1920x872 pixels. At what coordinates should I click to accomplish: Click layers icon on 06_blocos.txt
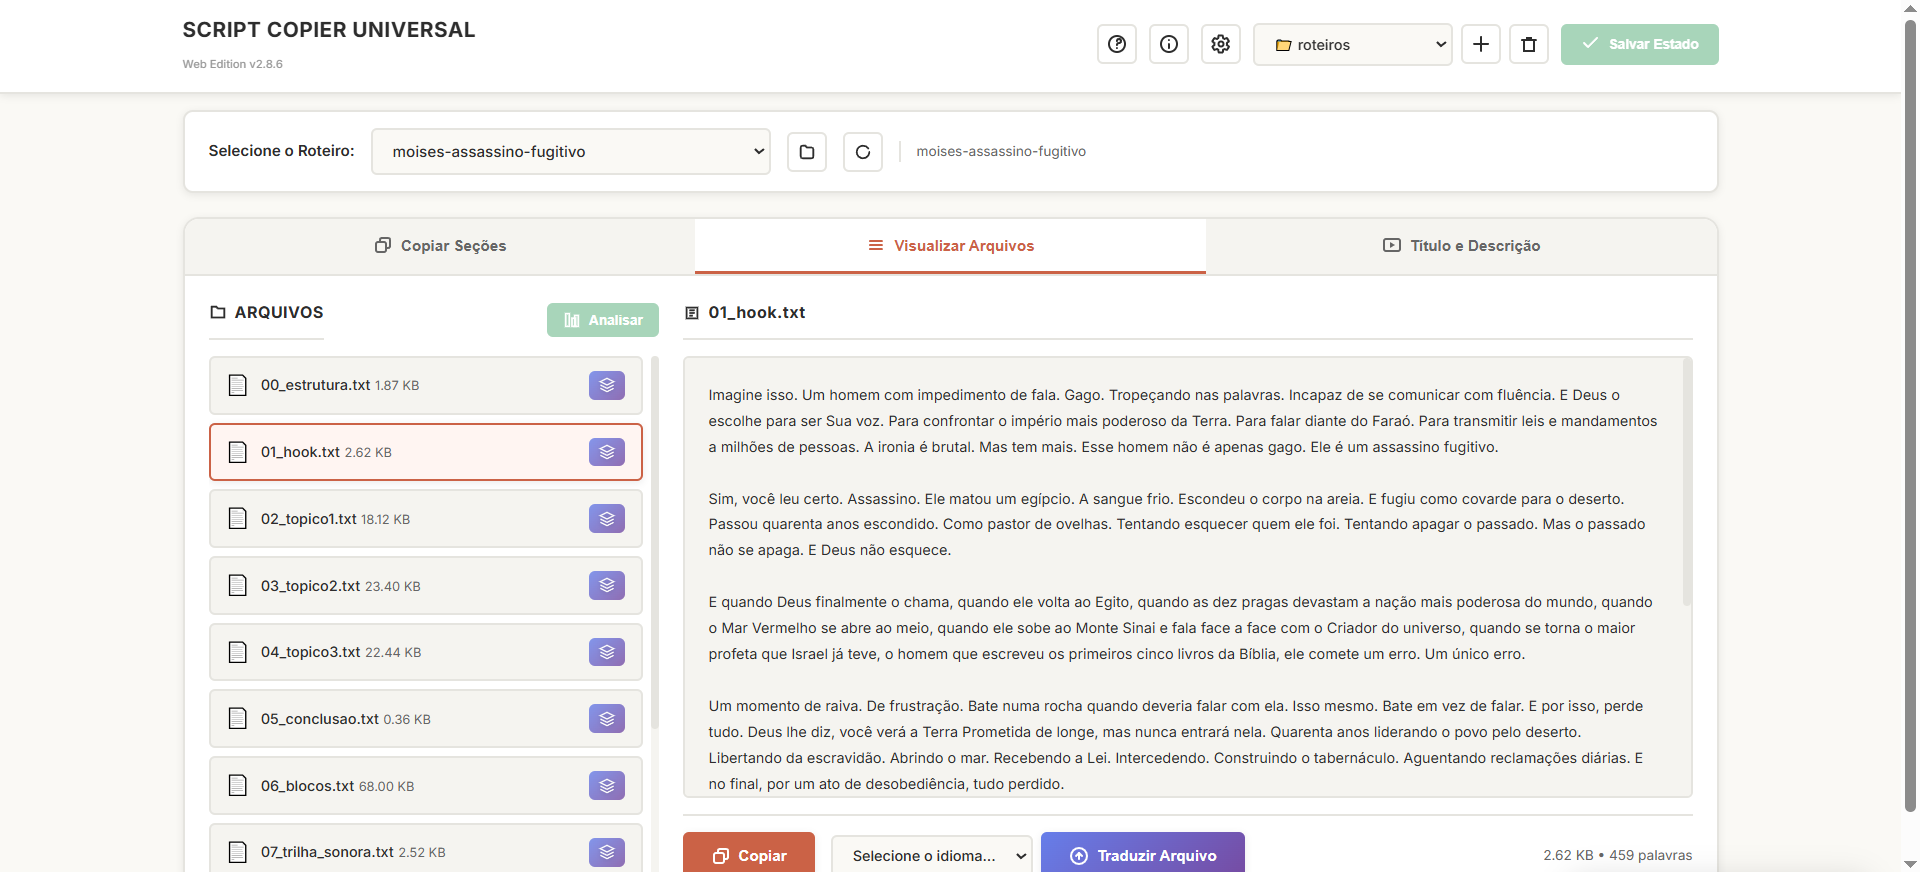(607, 786)
